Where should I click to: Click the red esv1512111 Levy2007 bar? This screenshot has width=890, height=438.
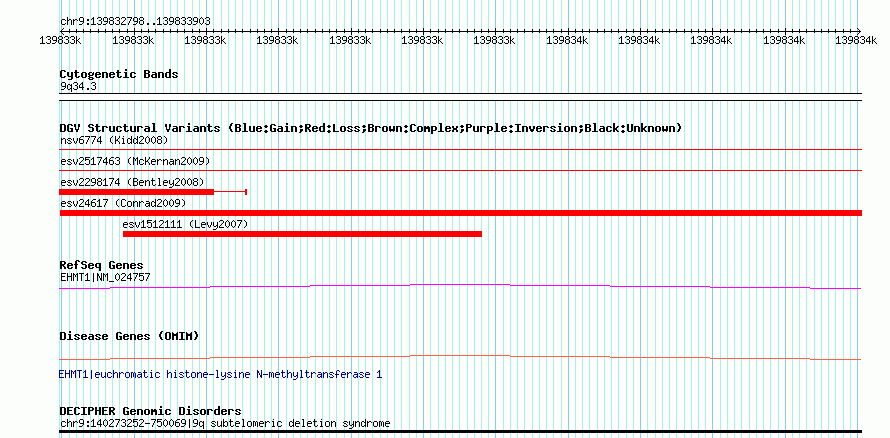pos(303,234)
